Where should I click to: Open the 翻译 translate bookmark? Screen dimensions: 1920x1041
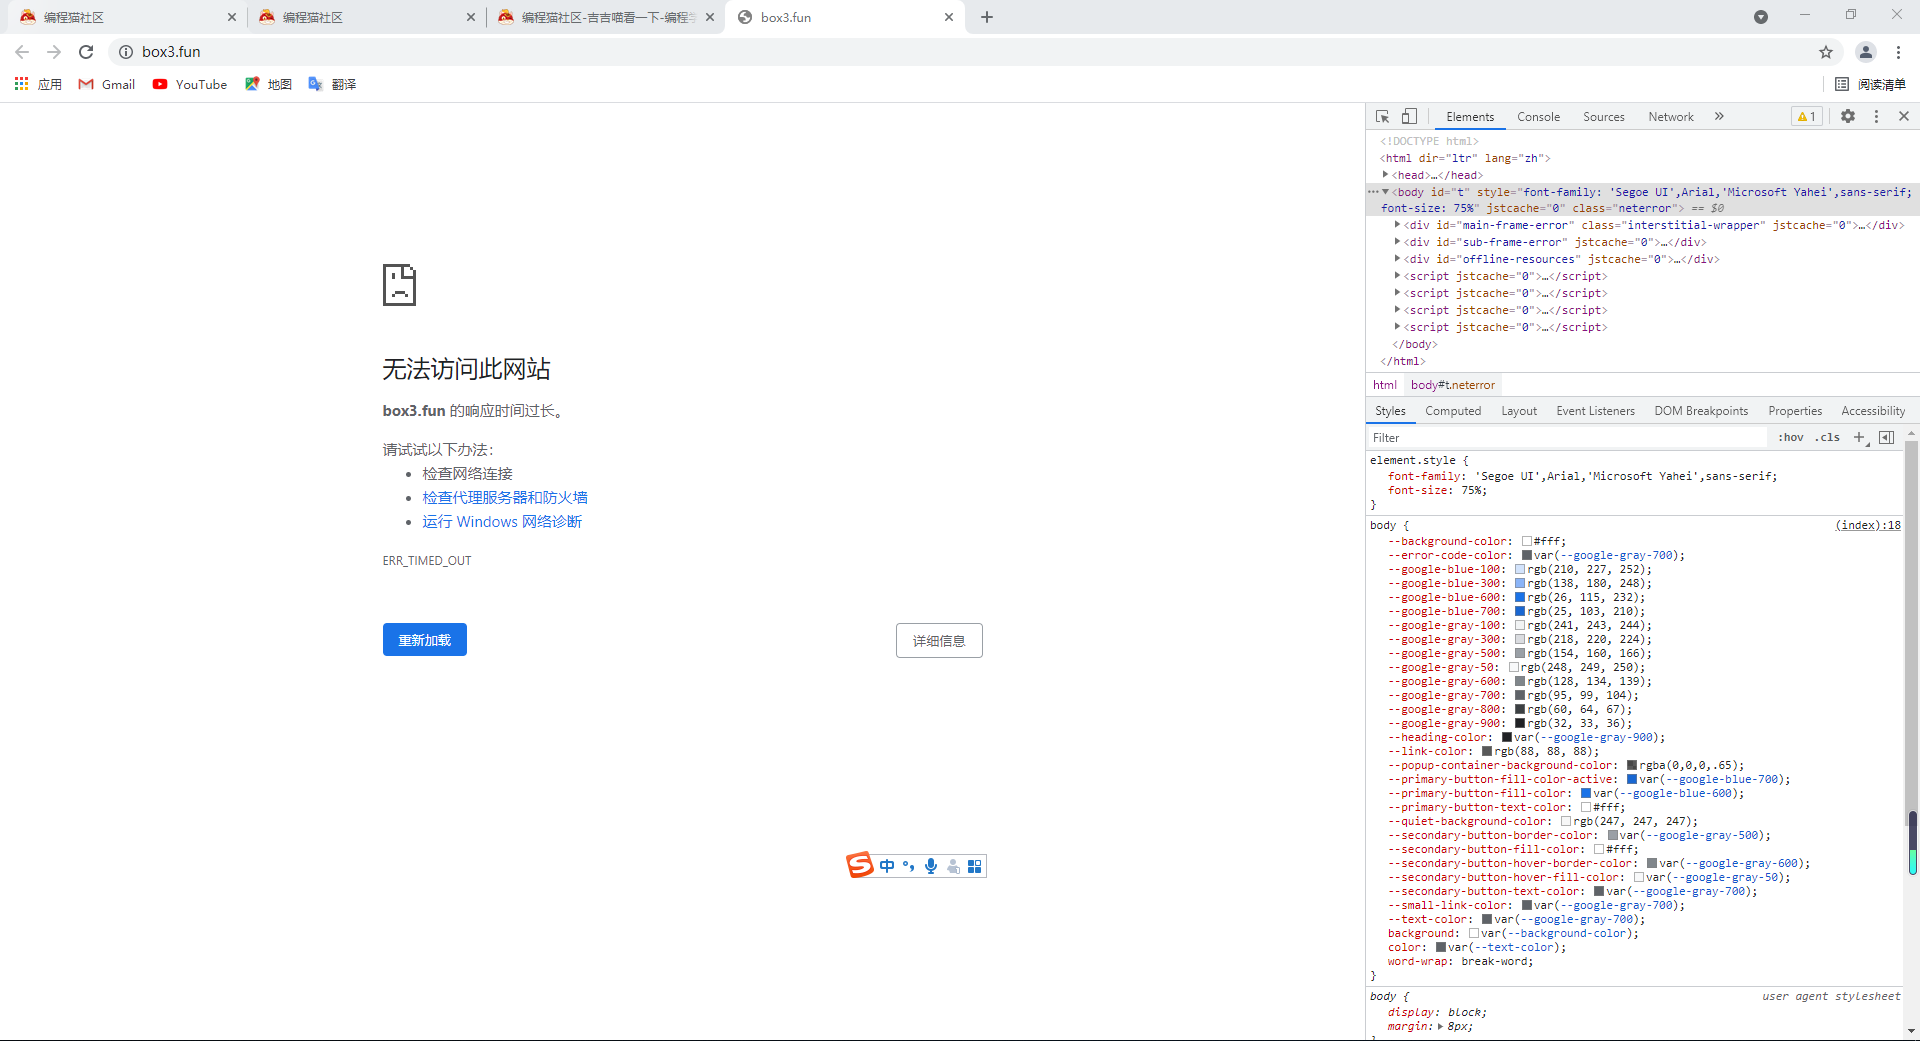pos(332,85)
